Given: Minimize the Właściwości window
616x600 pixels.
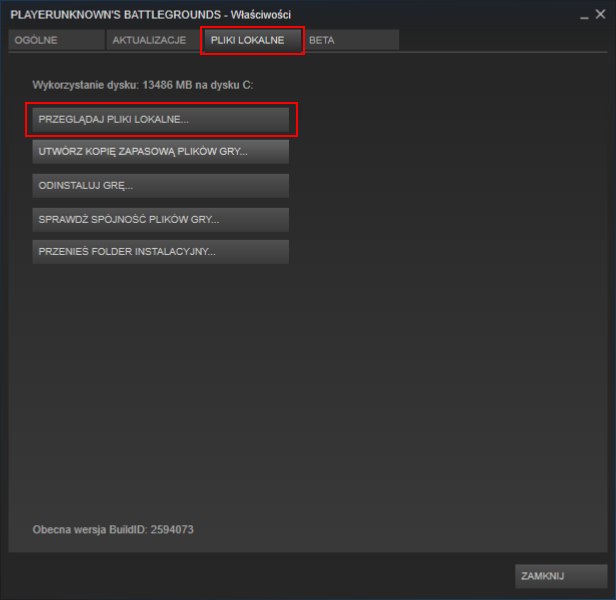Looking at the screenshot, I should coord(584,16).
